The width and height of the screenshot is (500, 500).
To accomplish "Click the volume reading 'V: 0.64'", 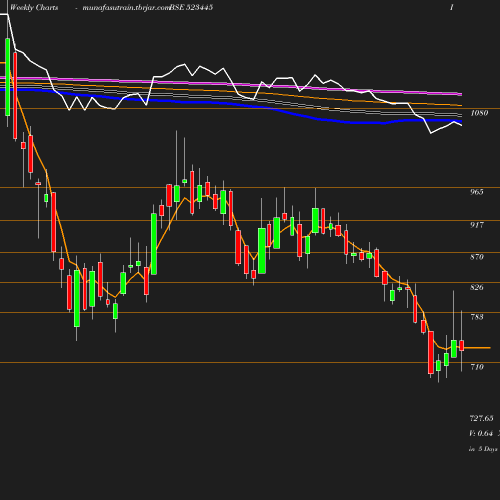I will pos(481,433).
